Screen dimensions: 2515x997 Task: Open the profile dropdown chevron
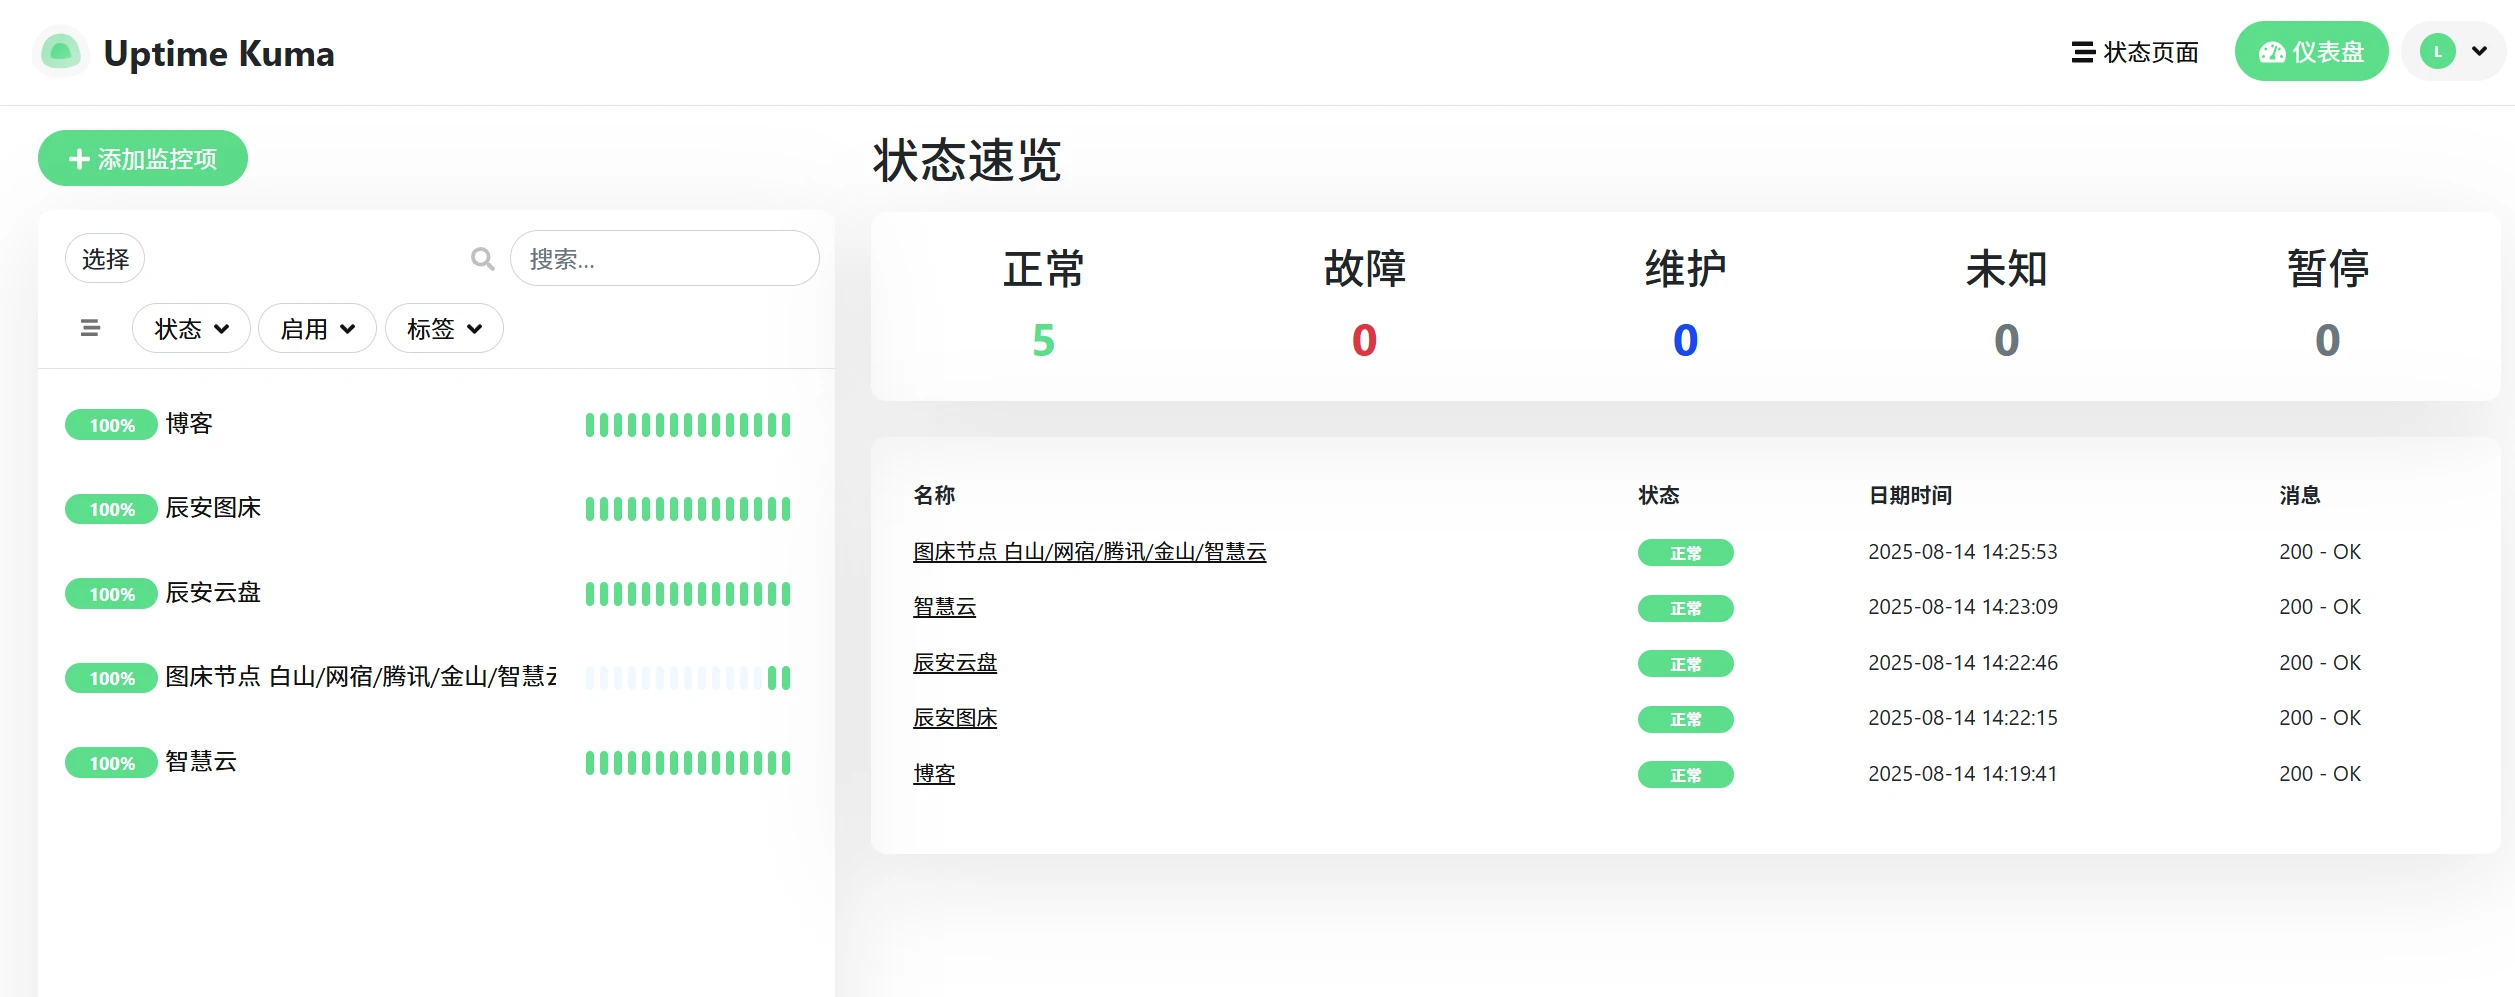(x=2479, y=52)
